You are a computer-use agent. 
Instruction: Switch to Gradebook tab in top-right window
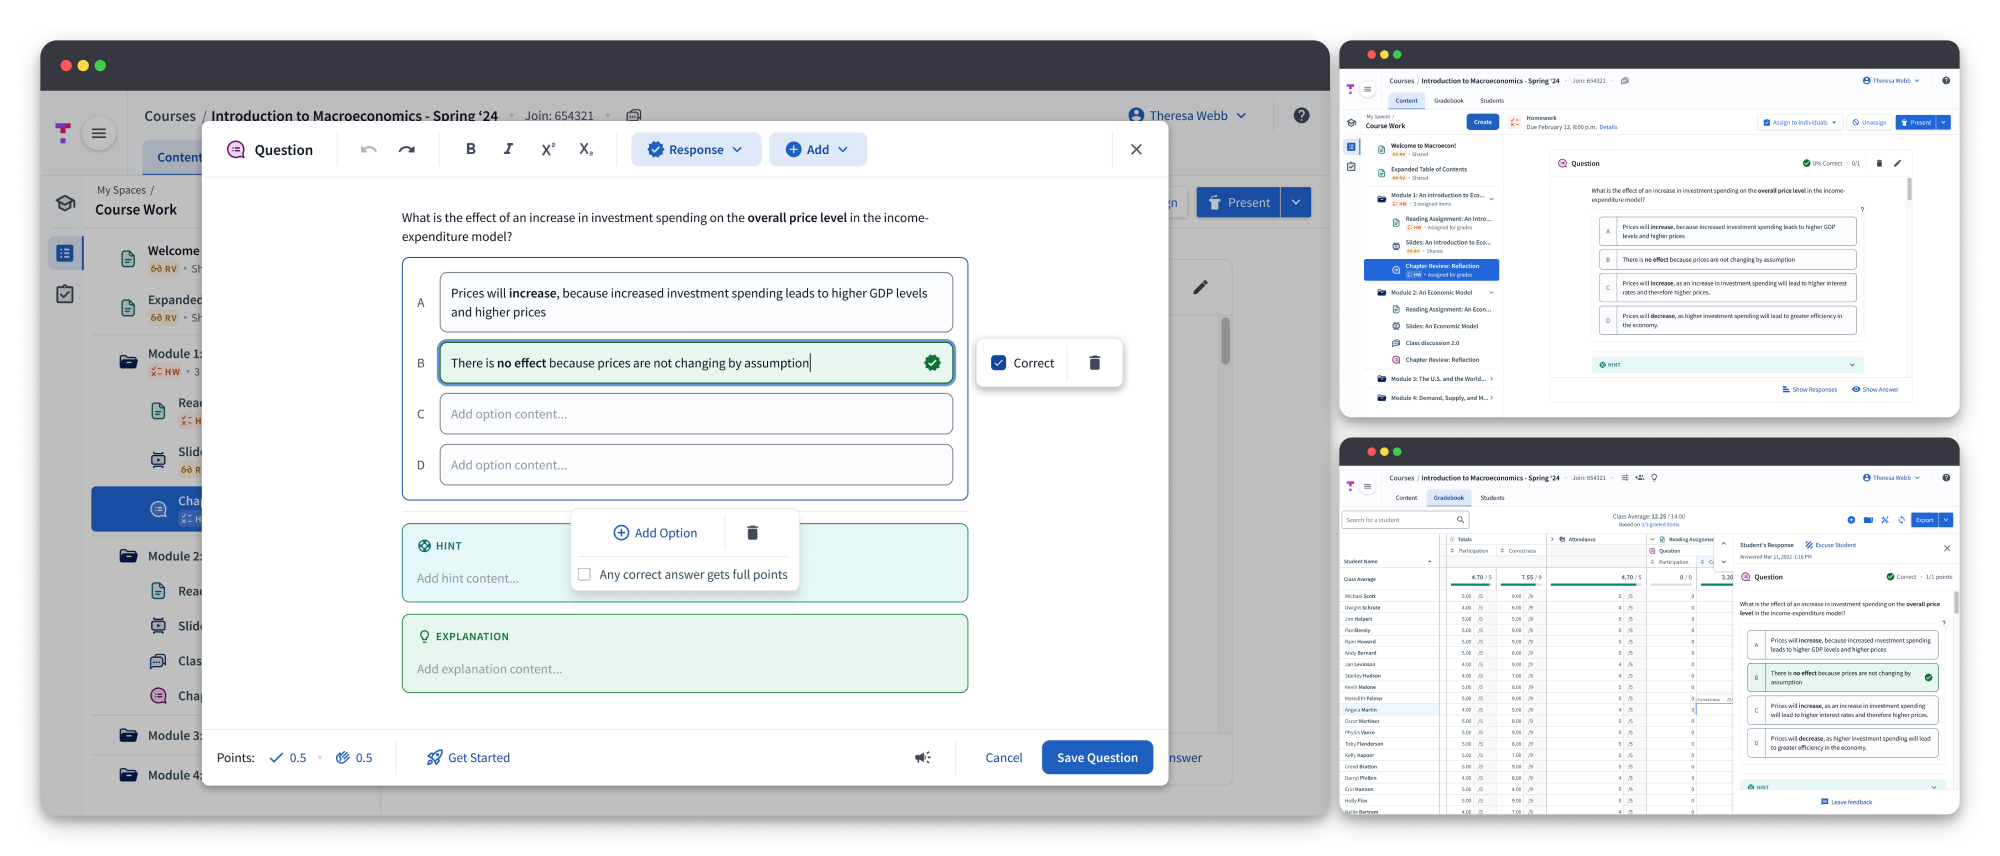[1449, 100]
